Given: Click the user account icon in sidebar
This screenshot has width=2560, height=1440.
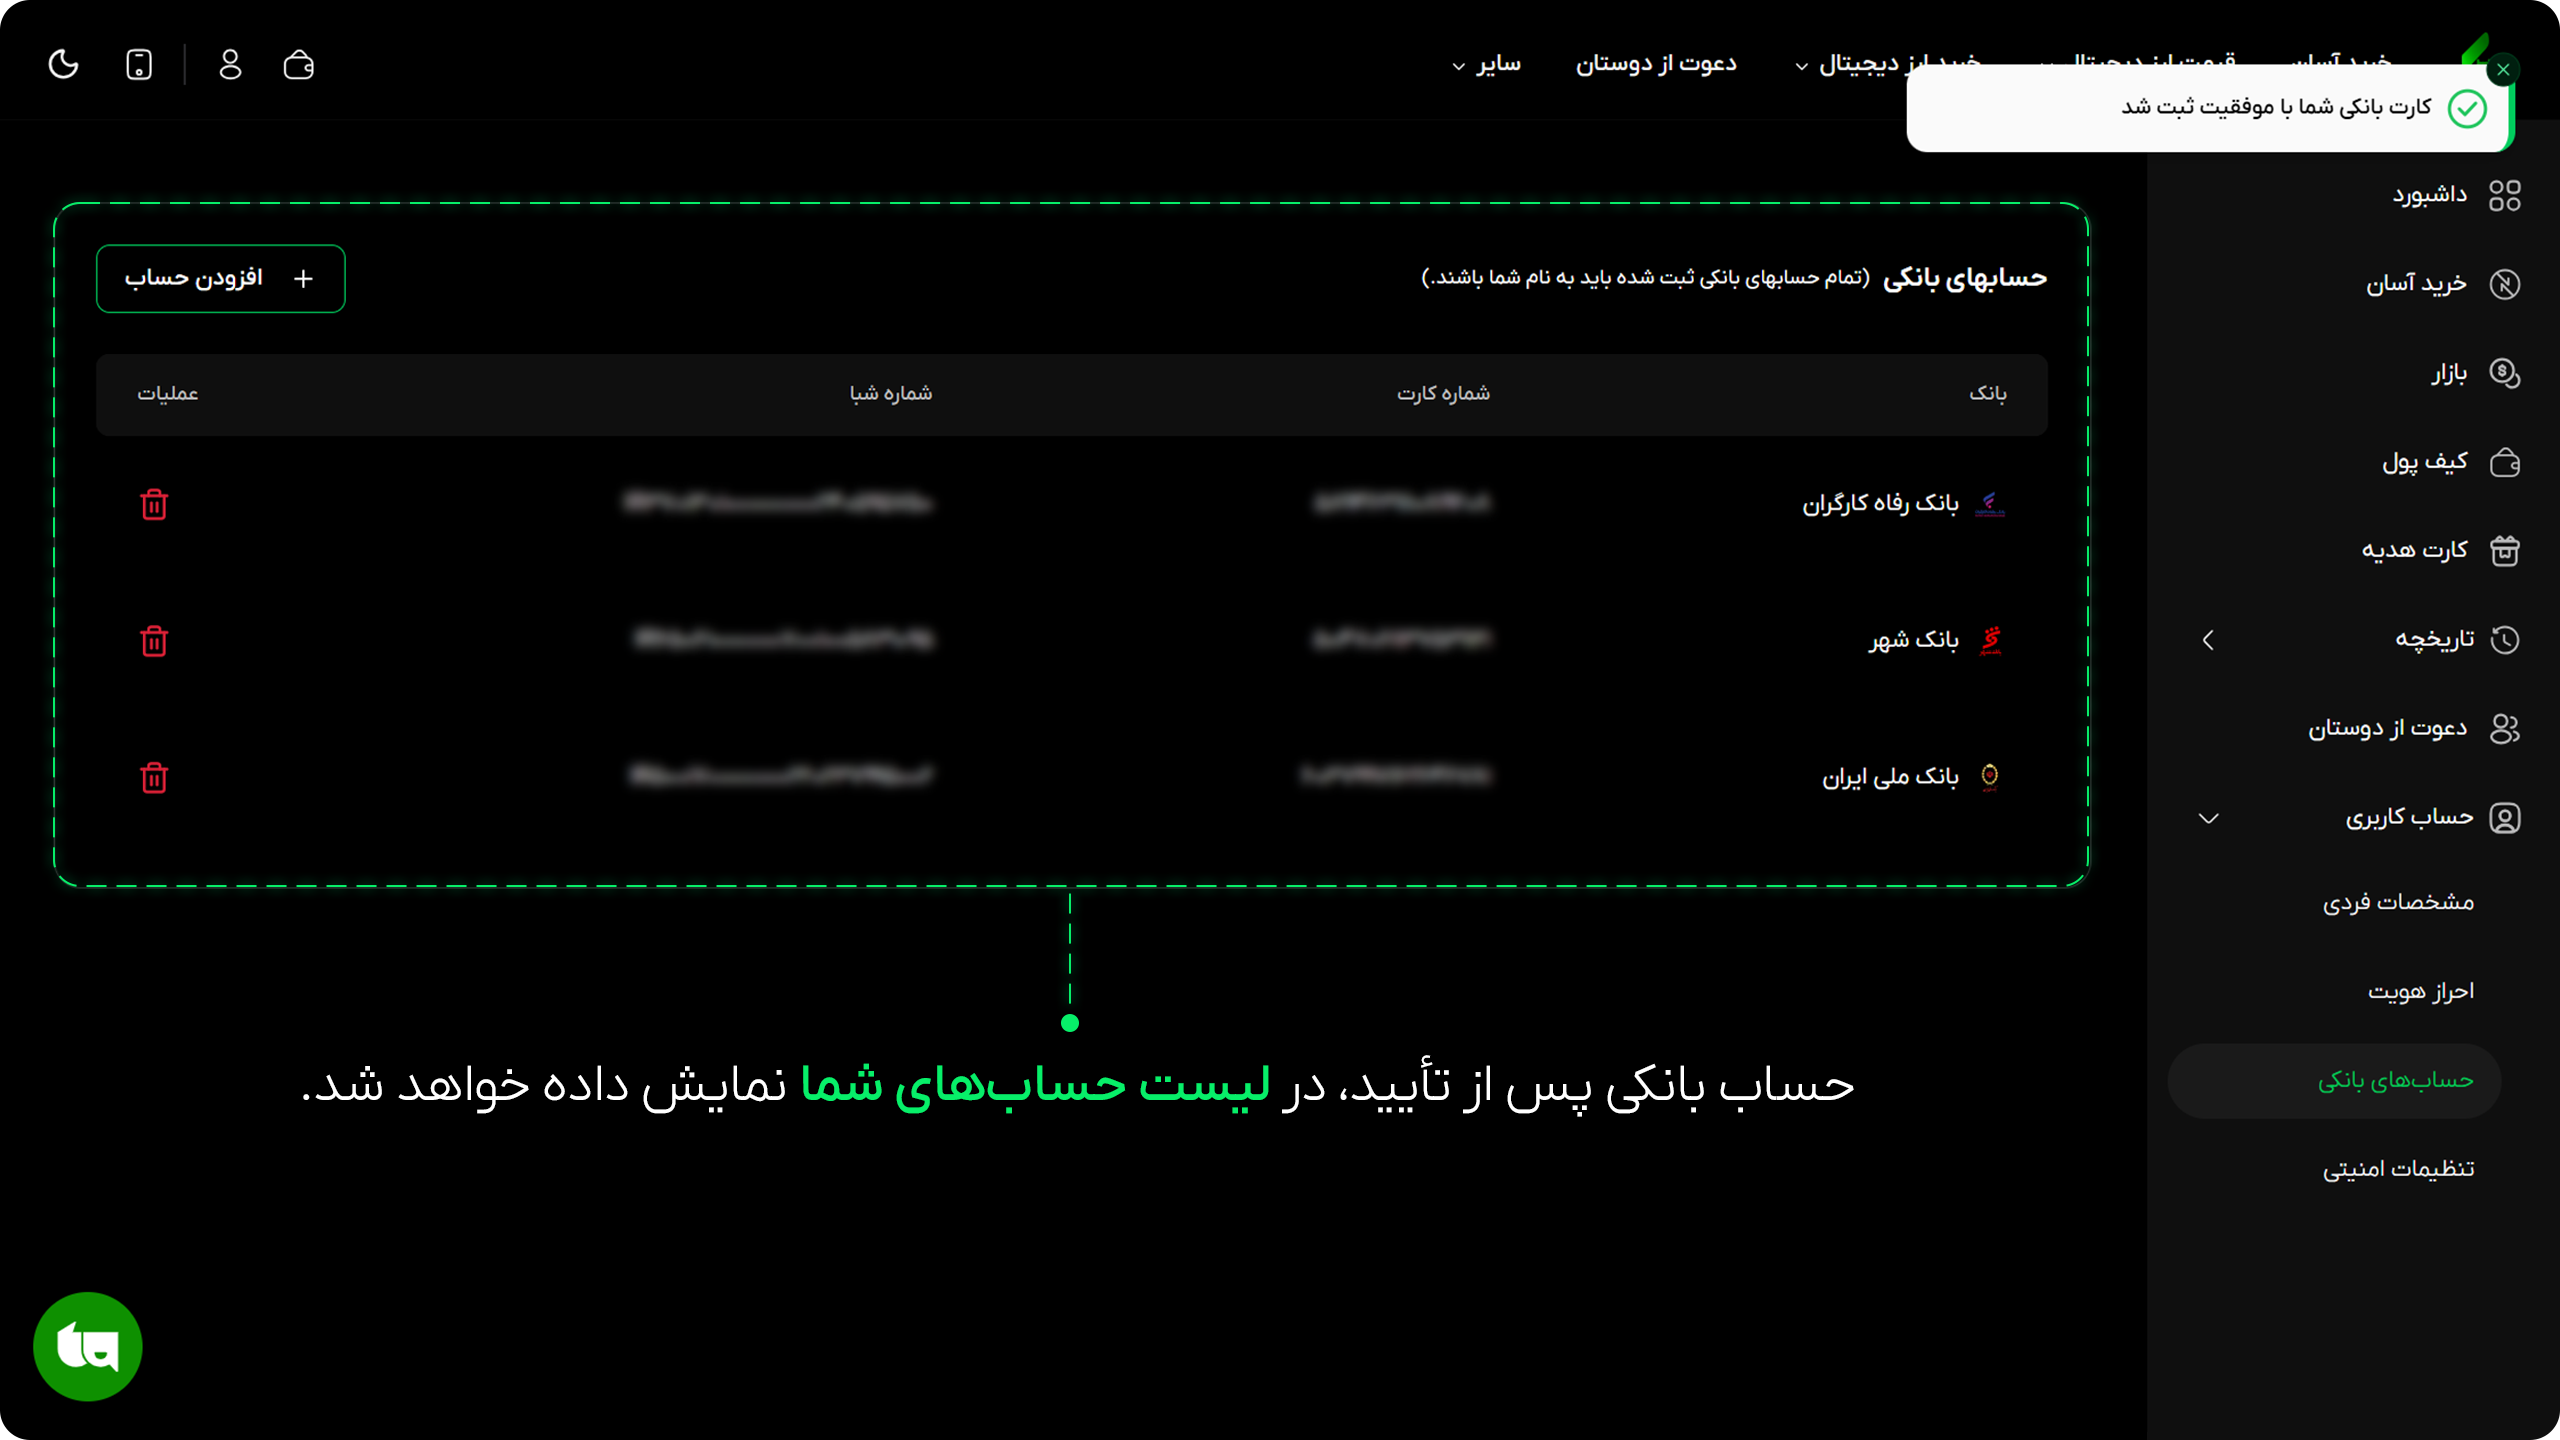Looking at the screenshot, I should tap(2505, 818).
